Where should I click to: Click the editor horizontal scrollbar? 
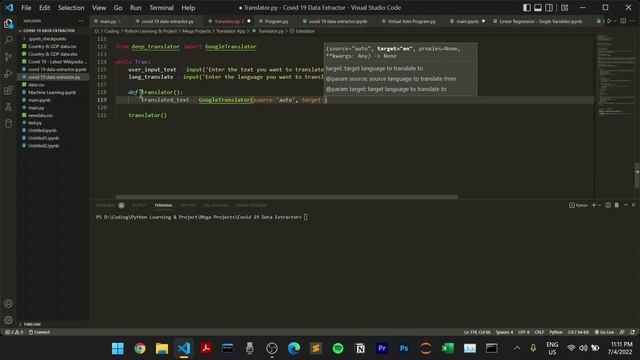point(287,197)
